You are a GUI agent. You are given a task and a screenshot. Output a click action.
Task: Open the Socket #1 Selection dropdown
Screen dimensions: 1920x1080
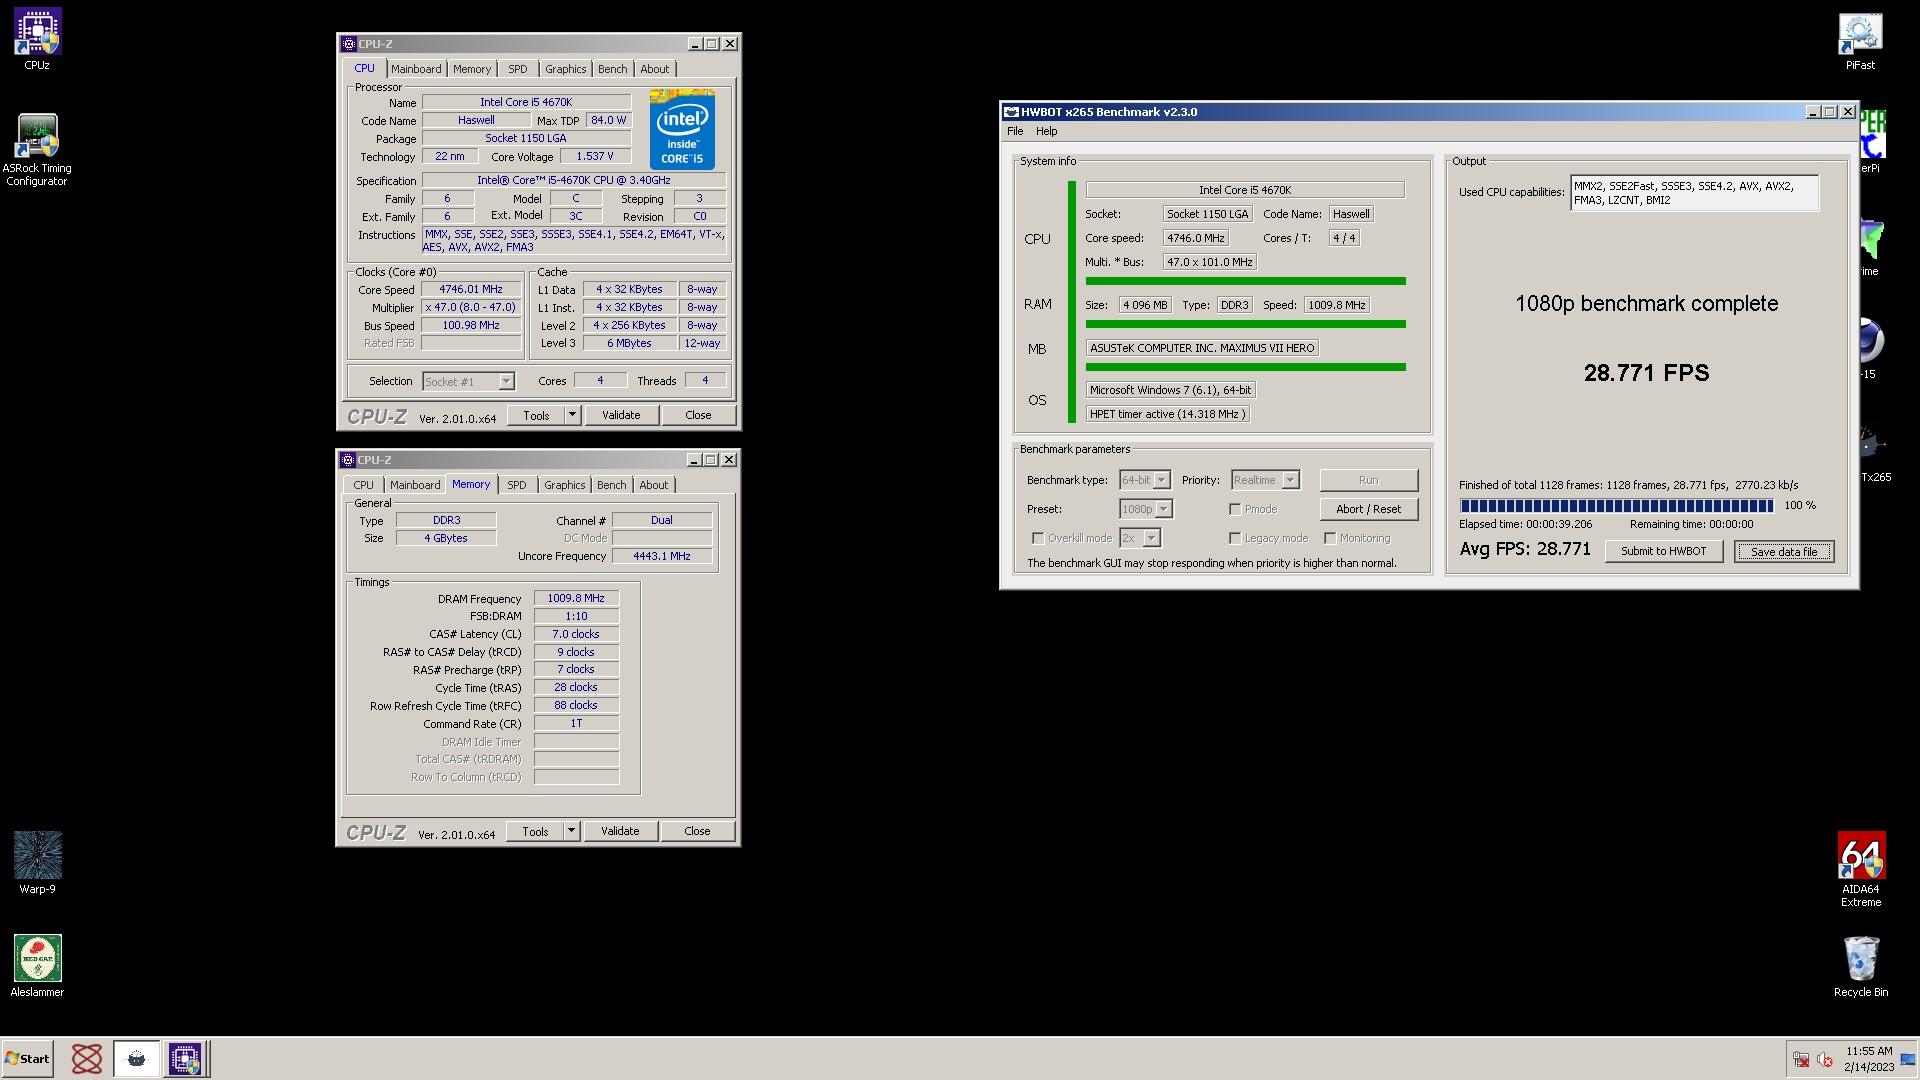pyautogui.click(x=506, y=381)
